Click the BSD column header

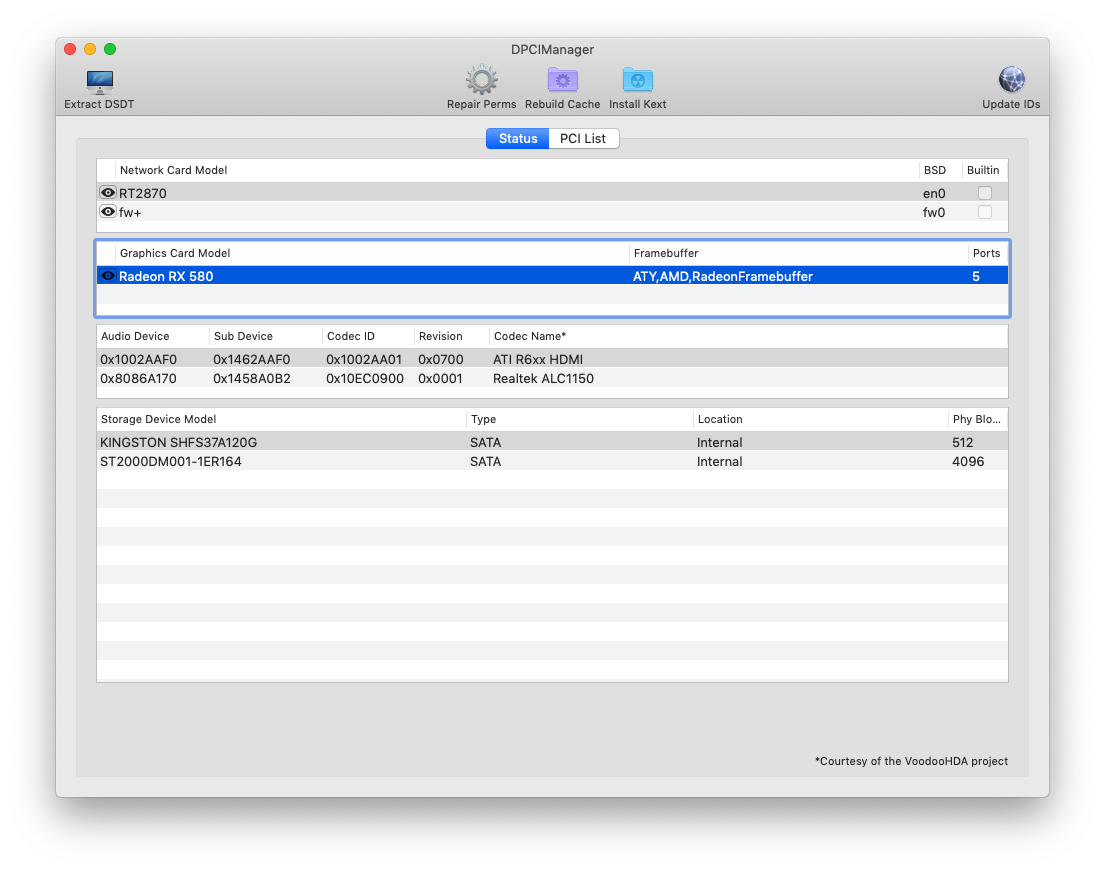click(x=940, y=170)
